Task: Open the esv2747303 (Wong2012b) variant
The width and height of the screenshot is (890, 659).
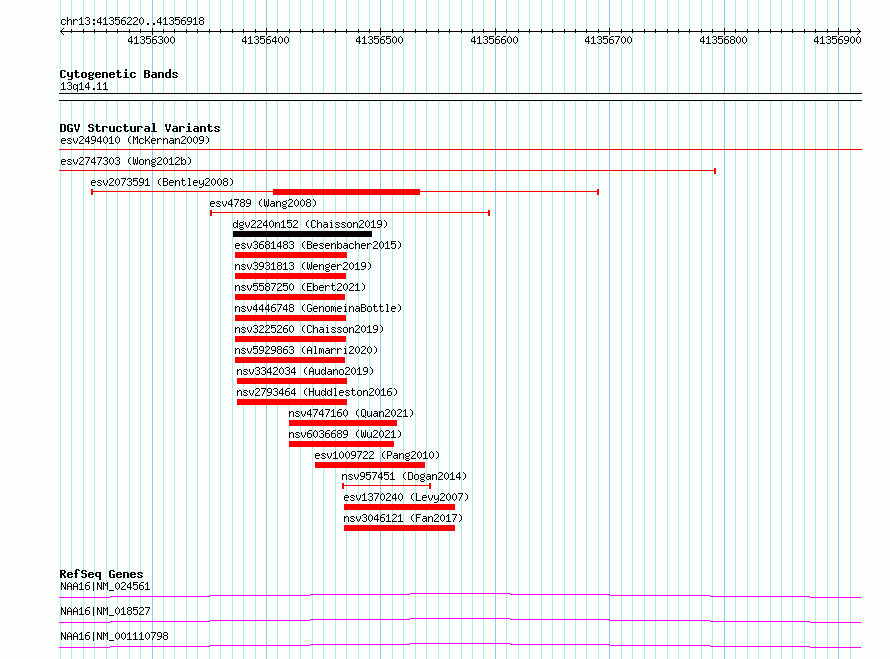Action: tap(126, 161)
